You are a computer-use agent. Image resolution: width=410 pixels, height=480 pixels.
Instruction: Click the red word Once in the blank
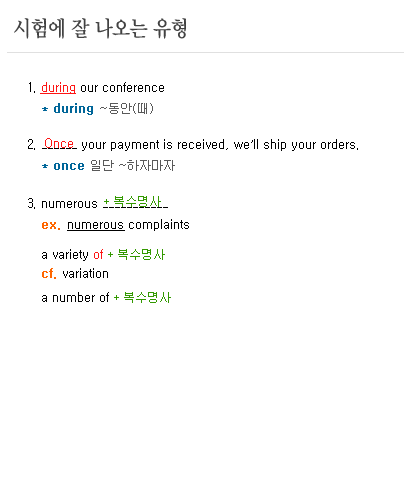pos(59,144)
